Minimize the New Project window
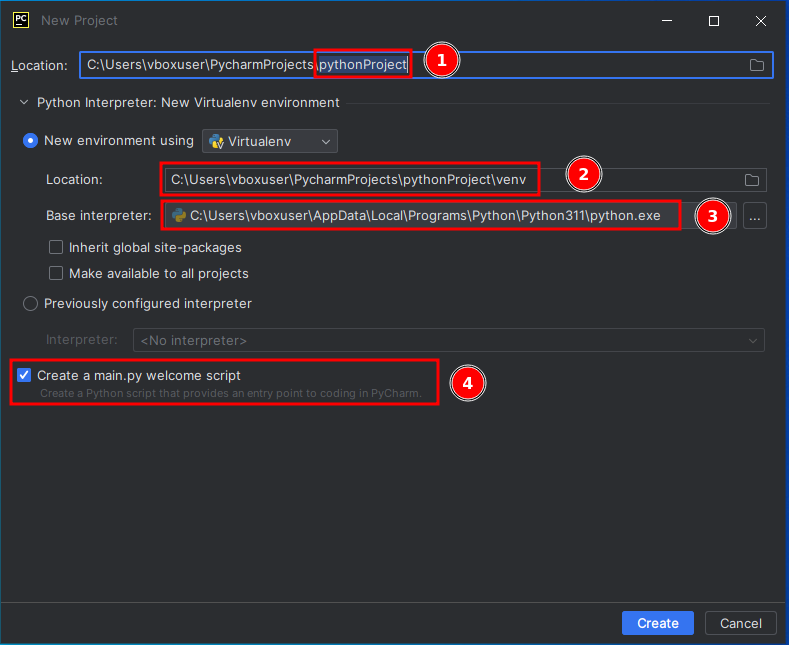The width and height of the screenshot is (789, 645). click(667, 21)
